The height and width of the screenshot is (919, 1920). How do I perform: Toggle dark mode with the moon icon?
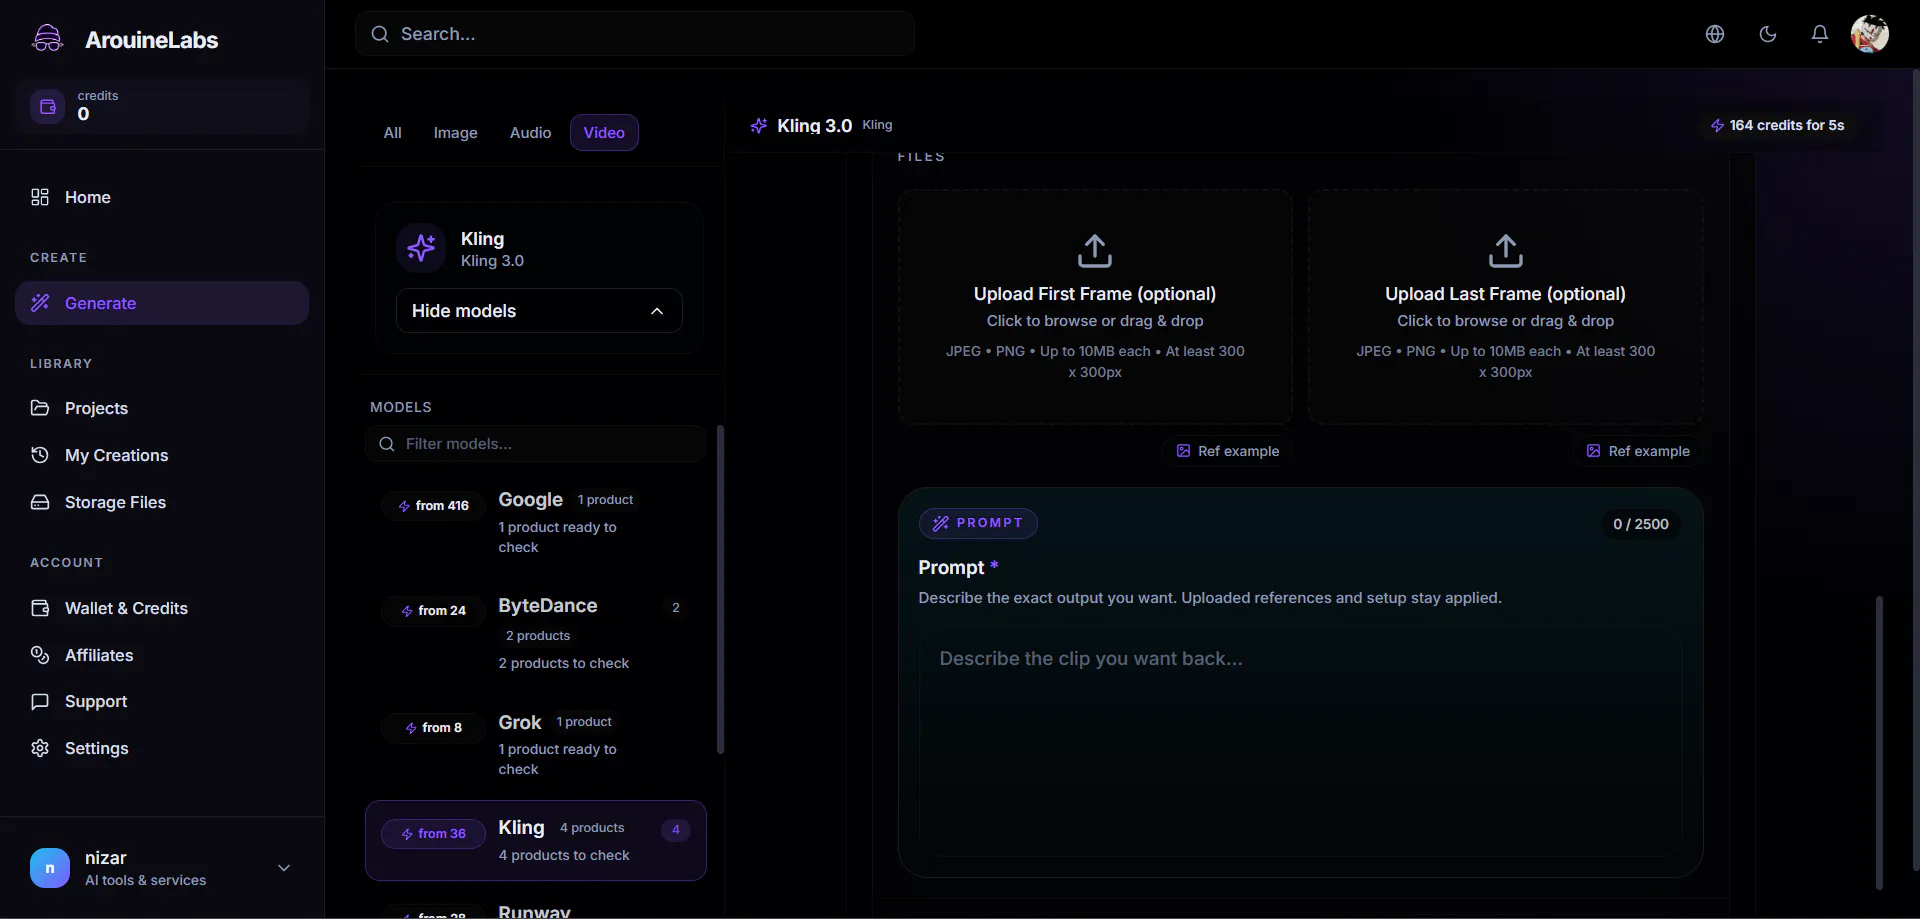[x=1768, y=34]
